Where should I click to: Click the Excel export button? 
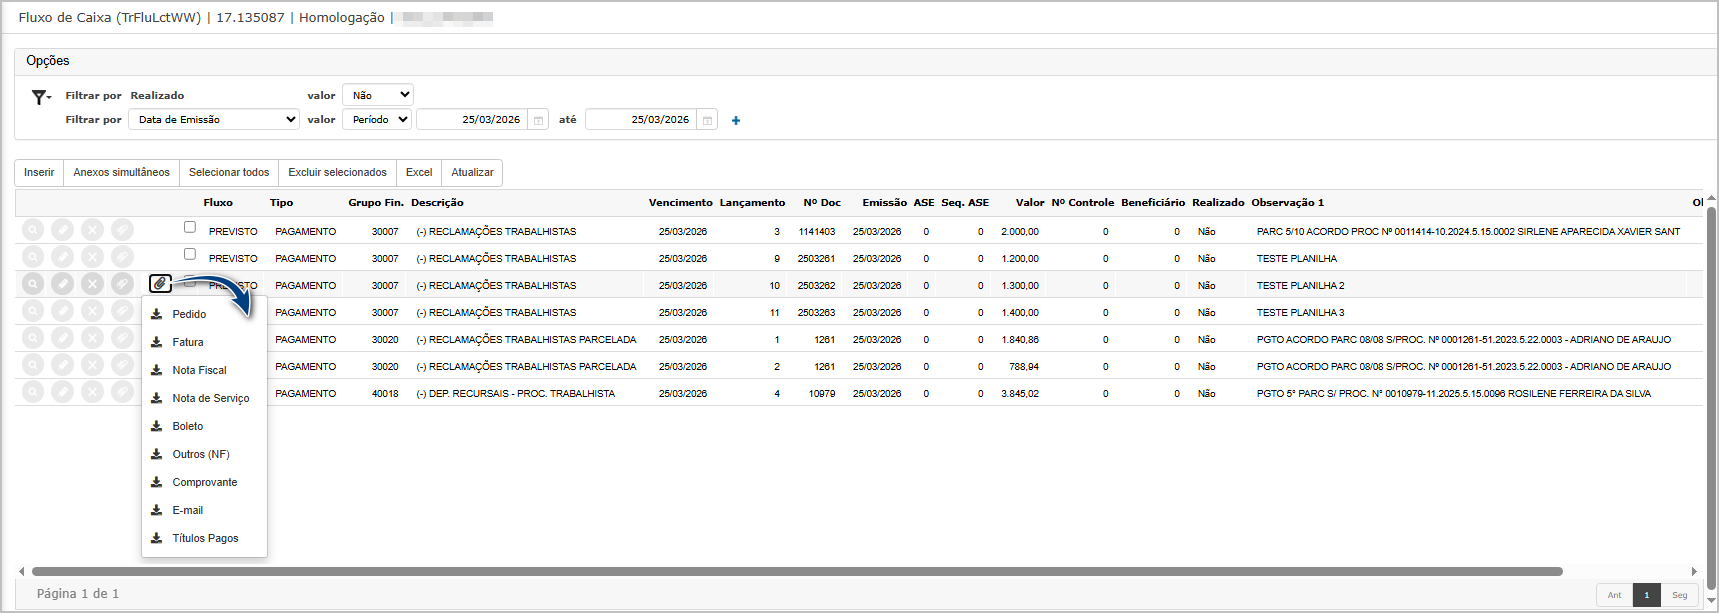pyautogui.click(x=419, y=173)
